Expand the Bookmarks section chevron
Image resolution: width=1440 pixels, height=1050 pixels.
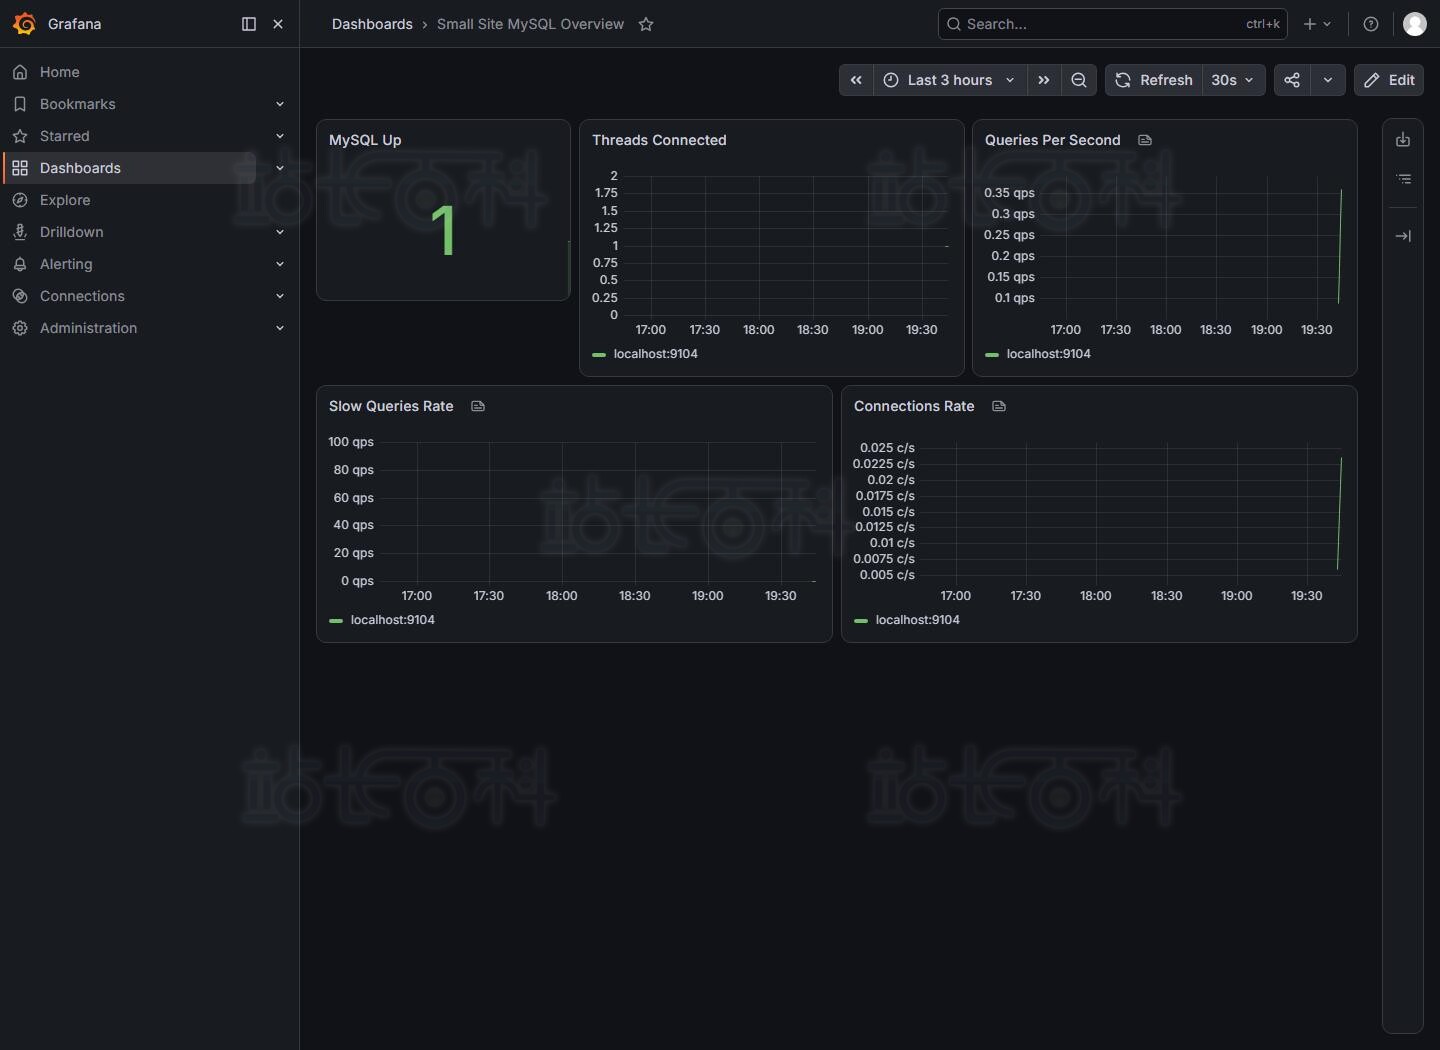tap(280, 104)
